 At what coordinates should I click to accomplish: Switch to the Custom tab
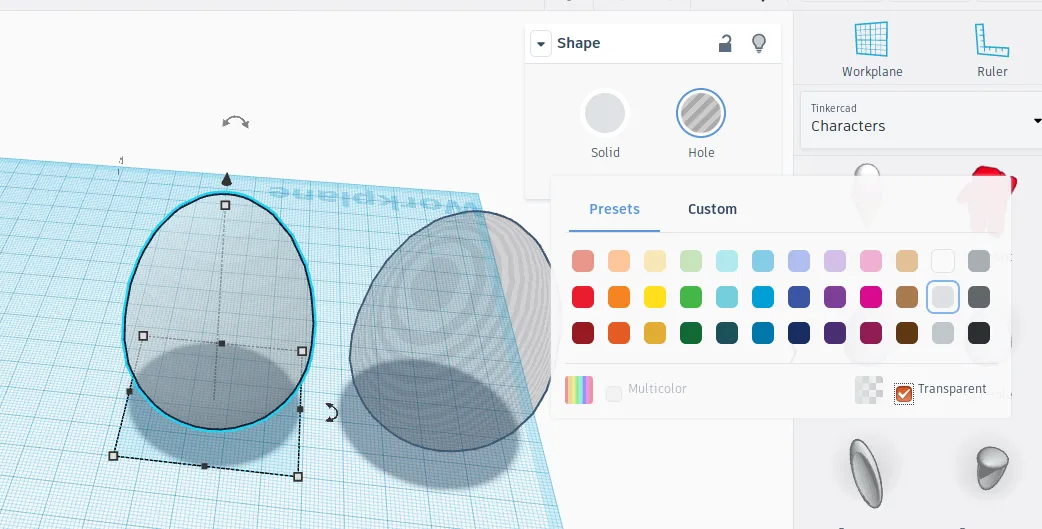click(712, 209)
